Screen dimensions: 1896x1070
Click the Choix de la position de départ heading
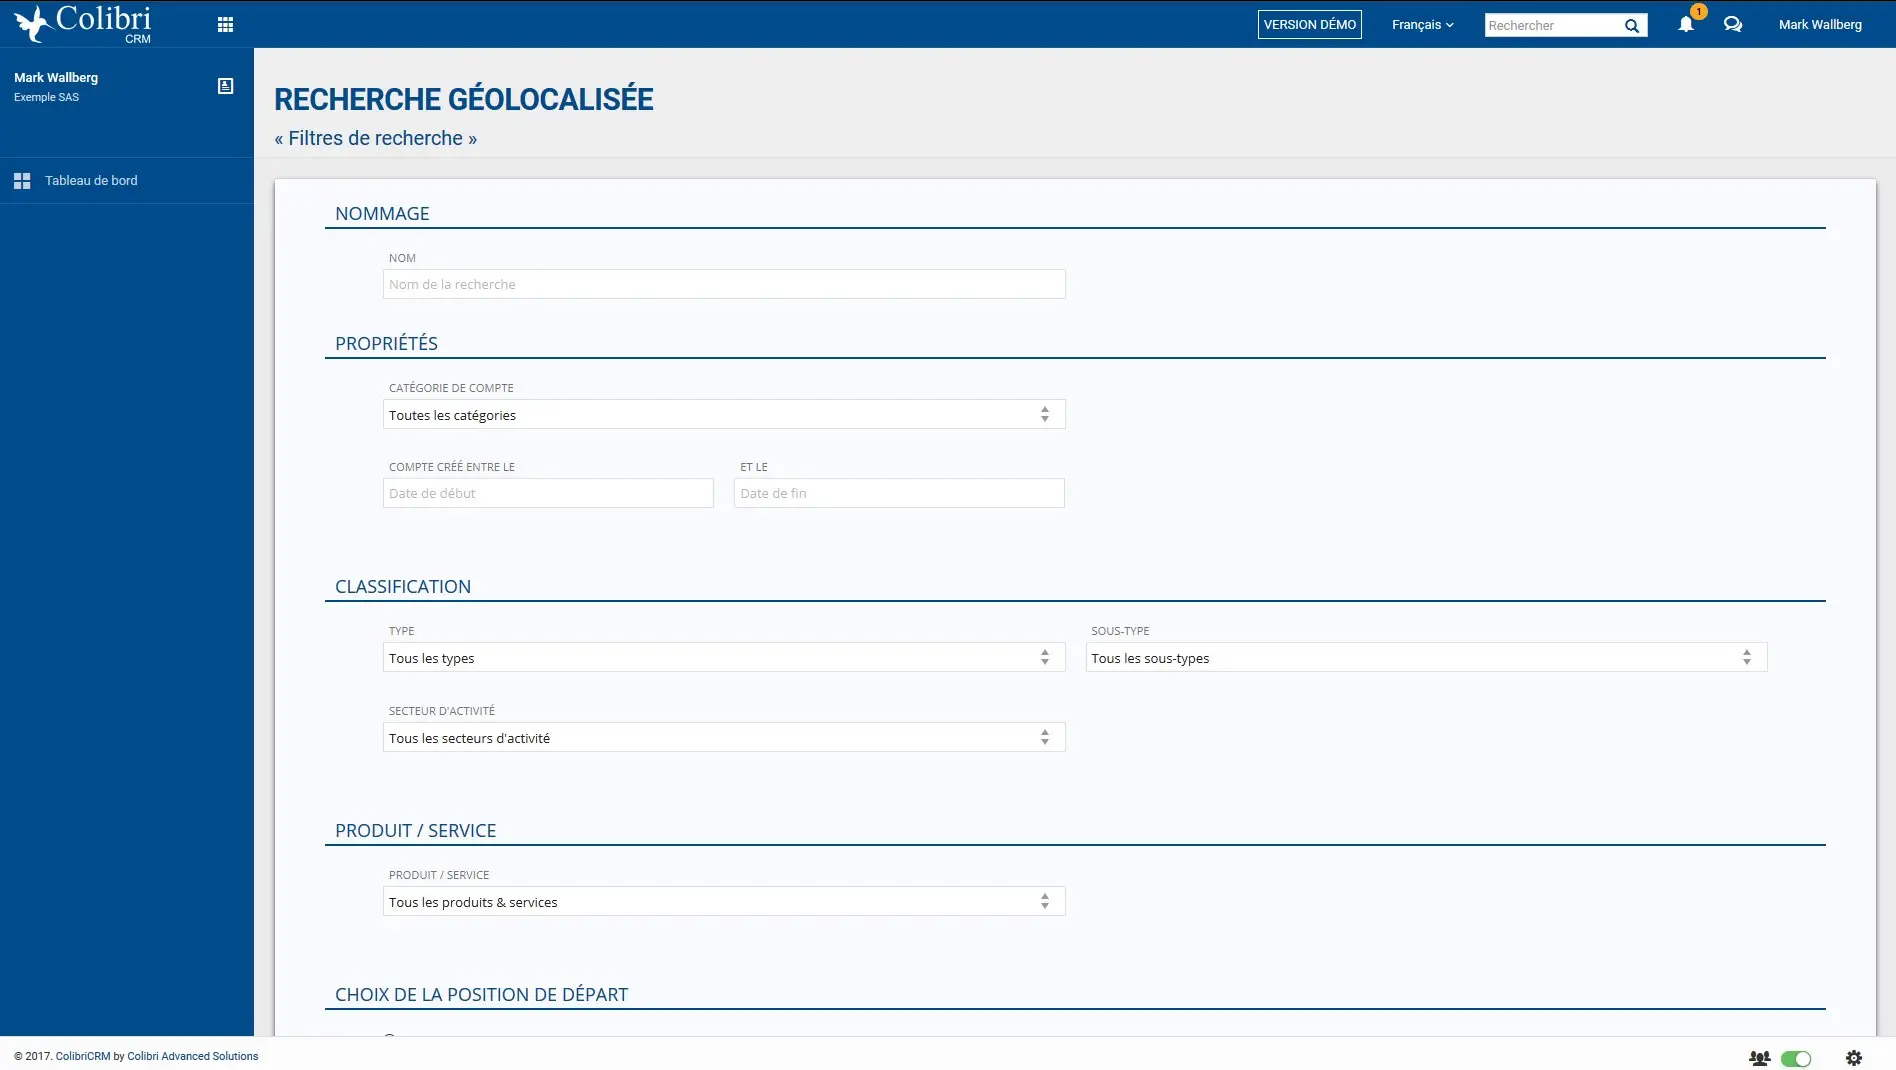[x=481, y=995]
